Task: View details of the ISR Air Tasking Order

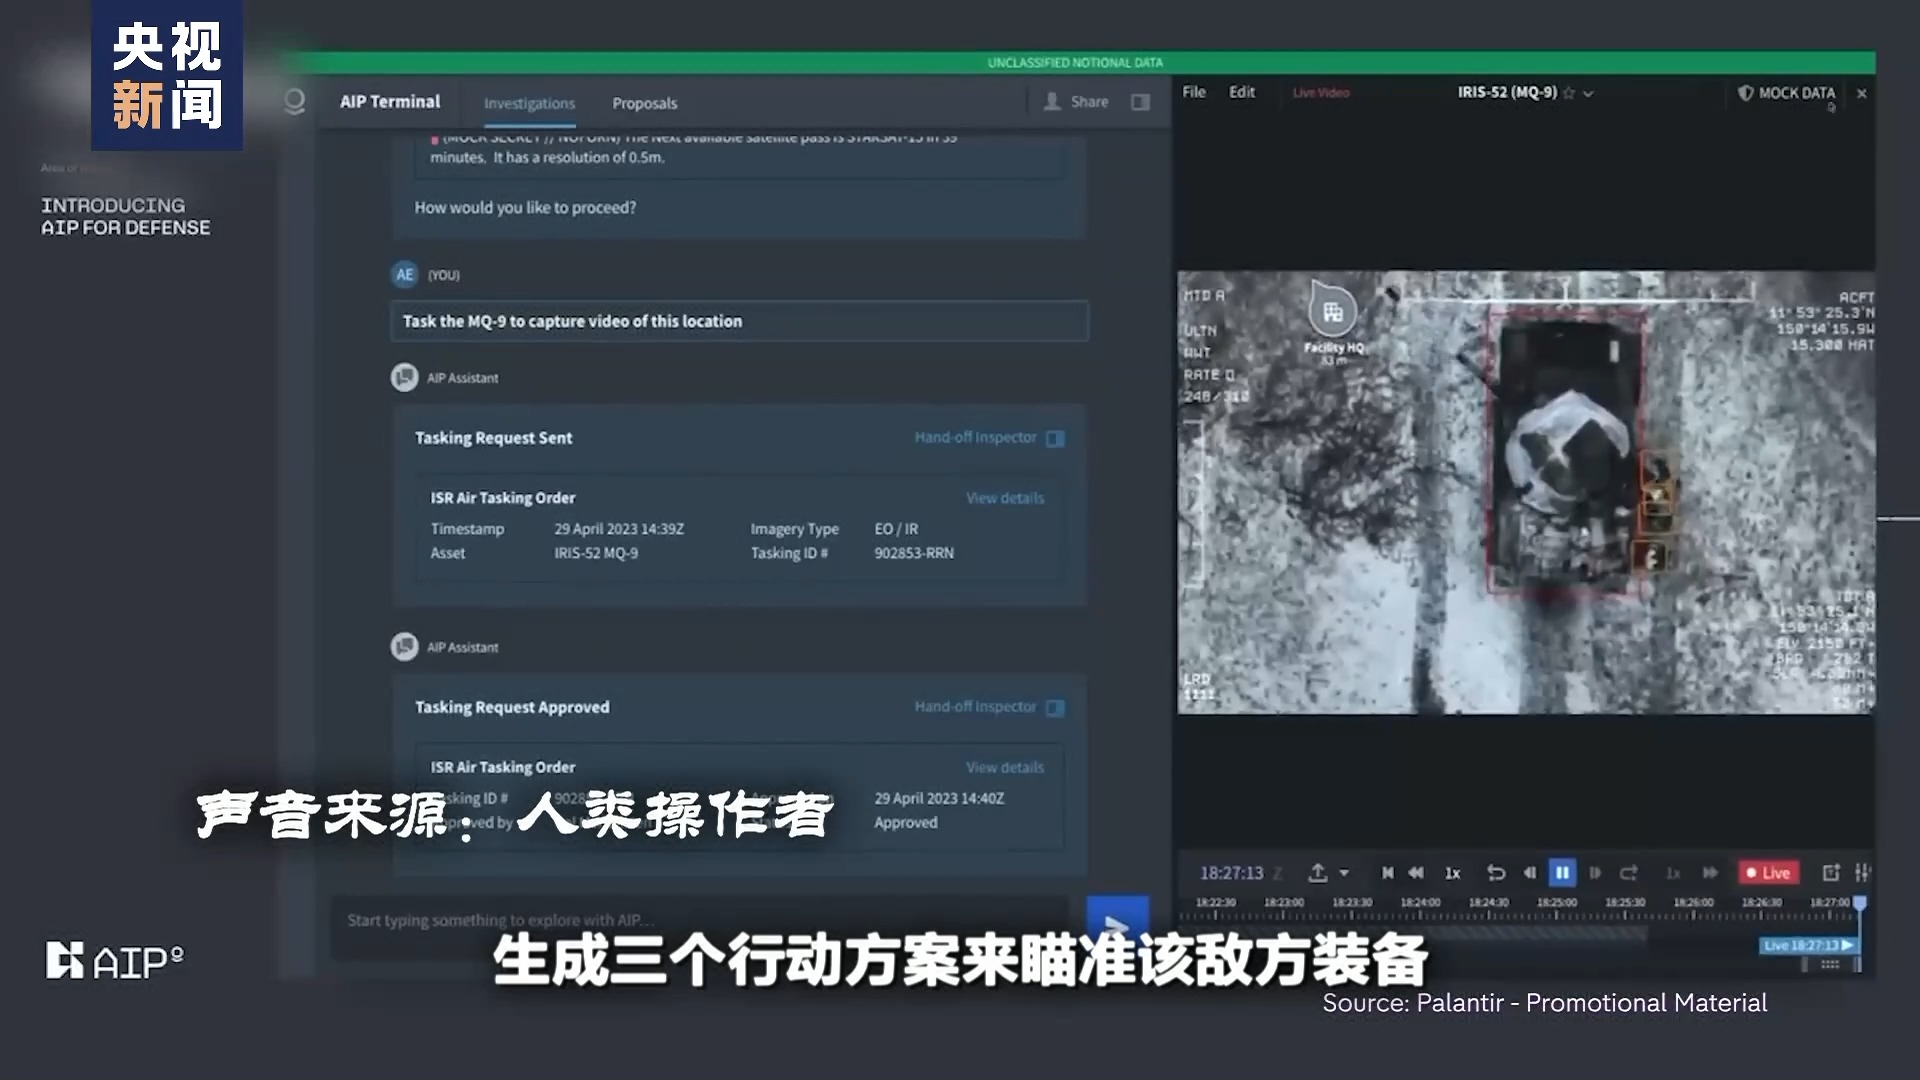Action: (x=1004, y=498)
